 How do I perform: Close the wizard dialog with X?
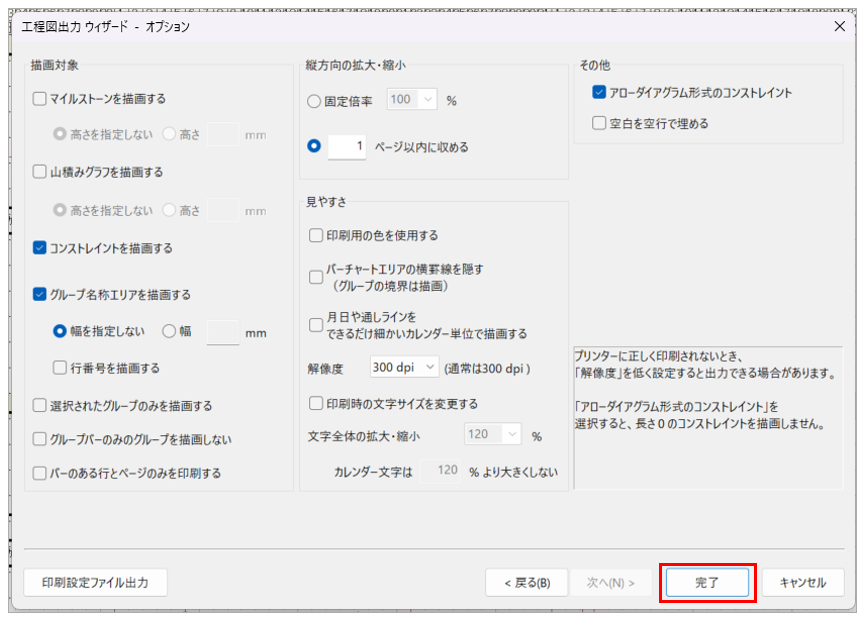(839, 26)
